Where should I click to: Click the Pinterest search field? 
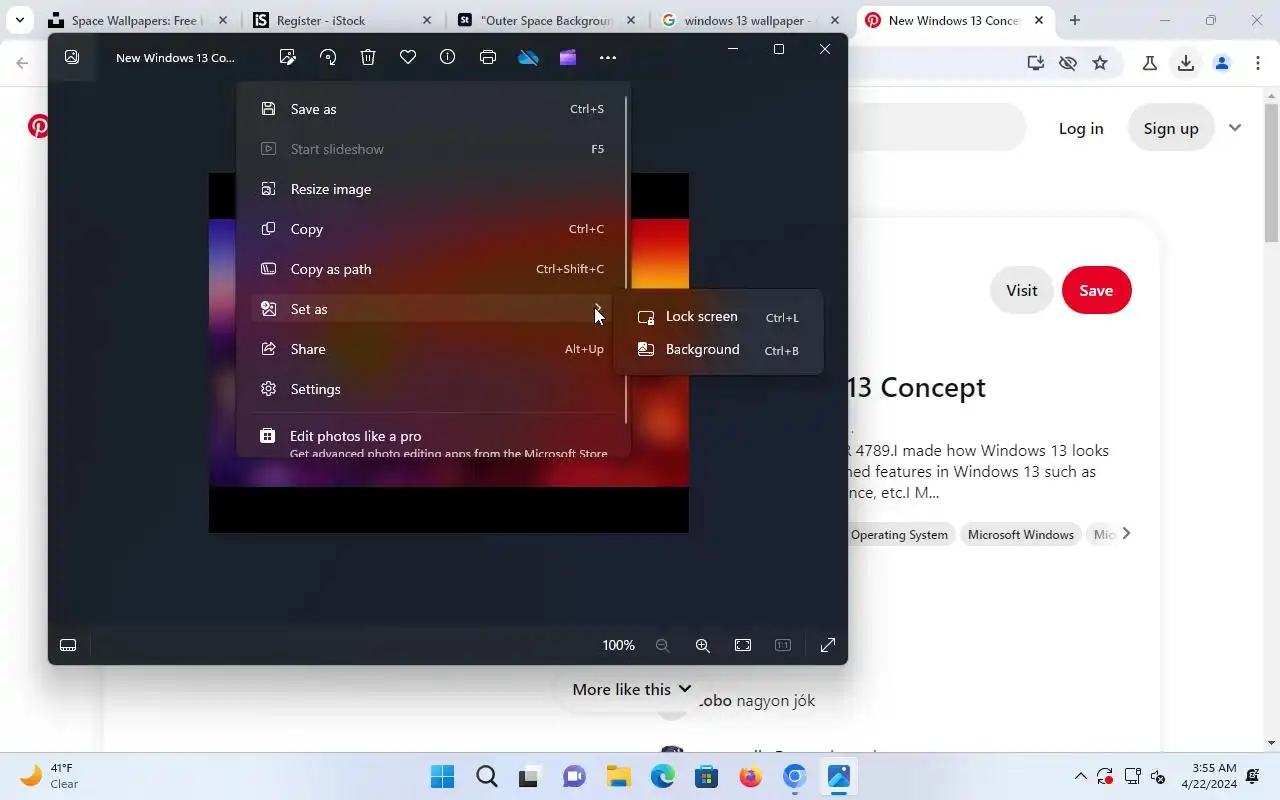point(936,128)
